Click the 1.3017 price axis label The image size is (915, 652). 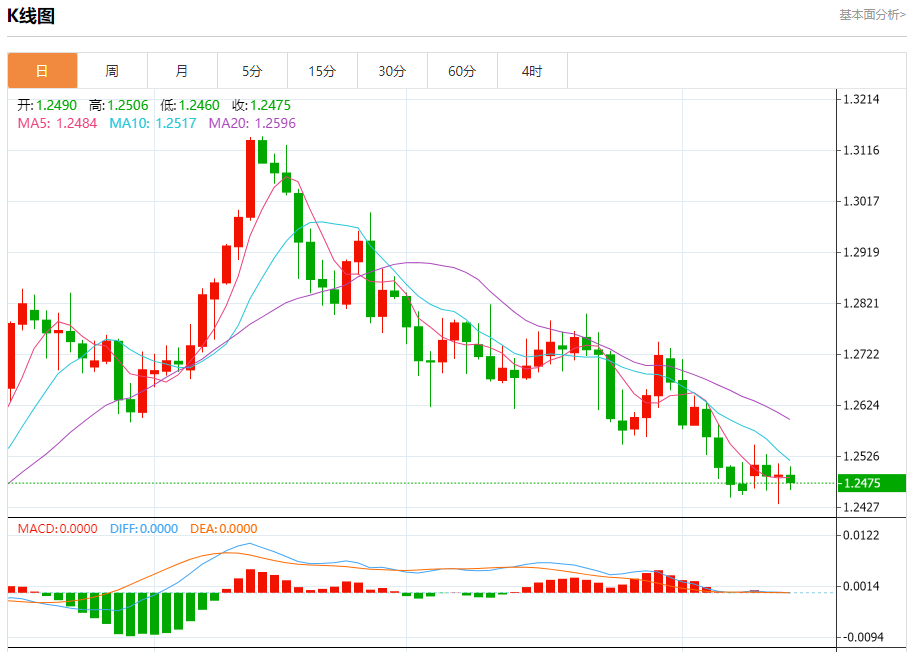click(x=861, y=201)
